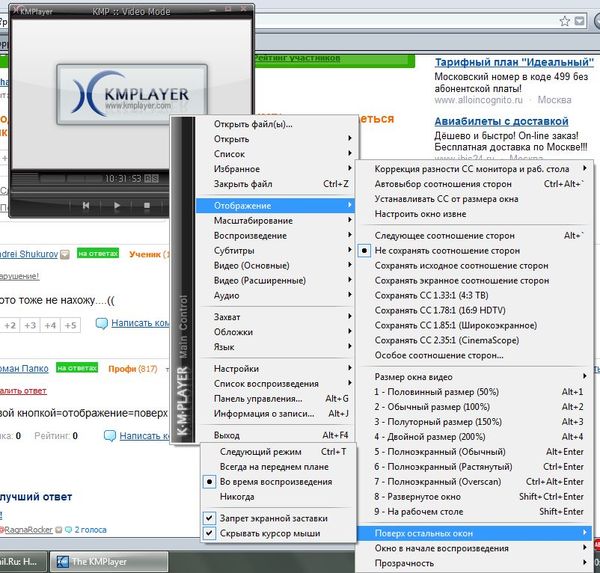Choose 'Выход' to exit KMPlayer
The width and height of the screenshot is (600, 573).
point(275,435)
